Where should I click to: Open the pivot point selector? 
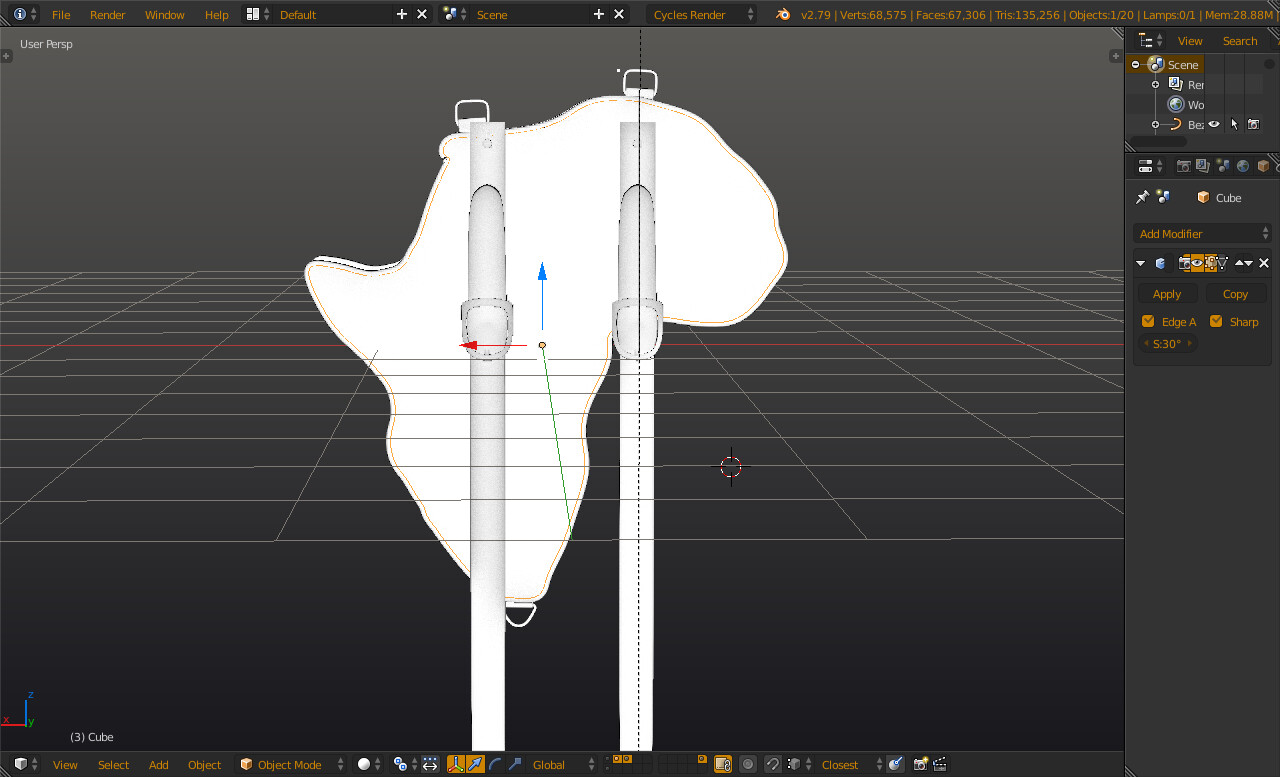click(404, 764)
